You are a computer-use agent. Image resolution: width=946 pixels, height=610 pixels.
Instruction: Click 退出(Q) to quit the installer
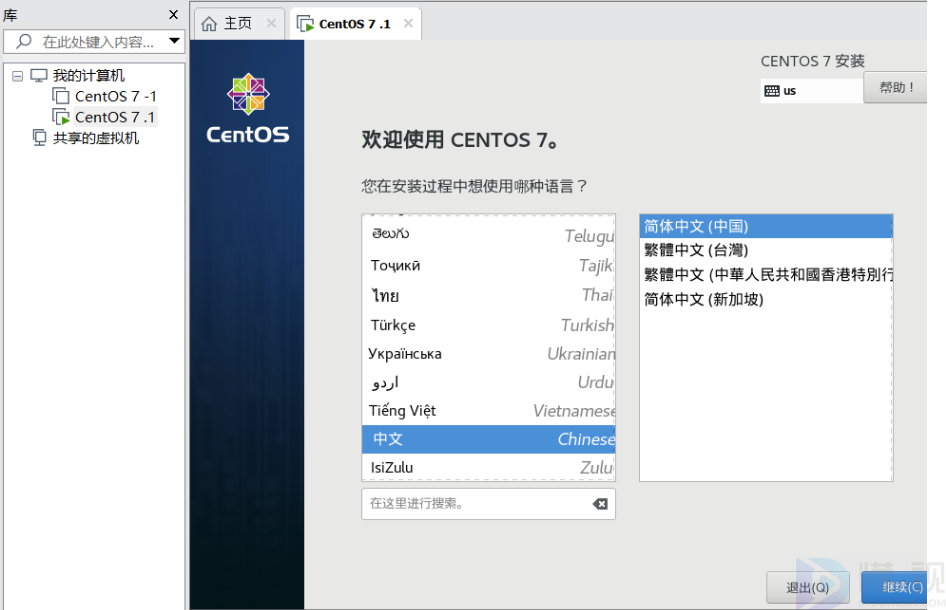(806, 587)
